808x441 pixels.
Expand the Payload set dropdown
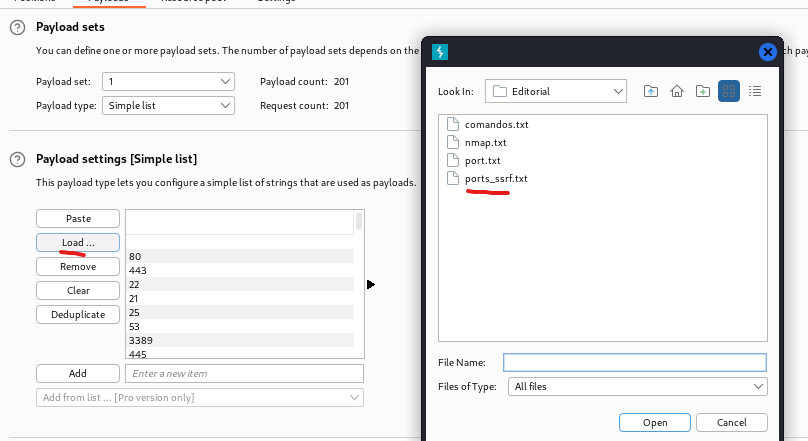(169, 81)
